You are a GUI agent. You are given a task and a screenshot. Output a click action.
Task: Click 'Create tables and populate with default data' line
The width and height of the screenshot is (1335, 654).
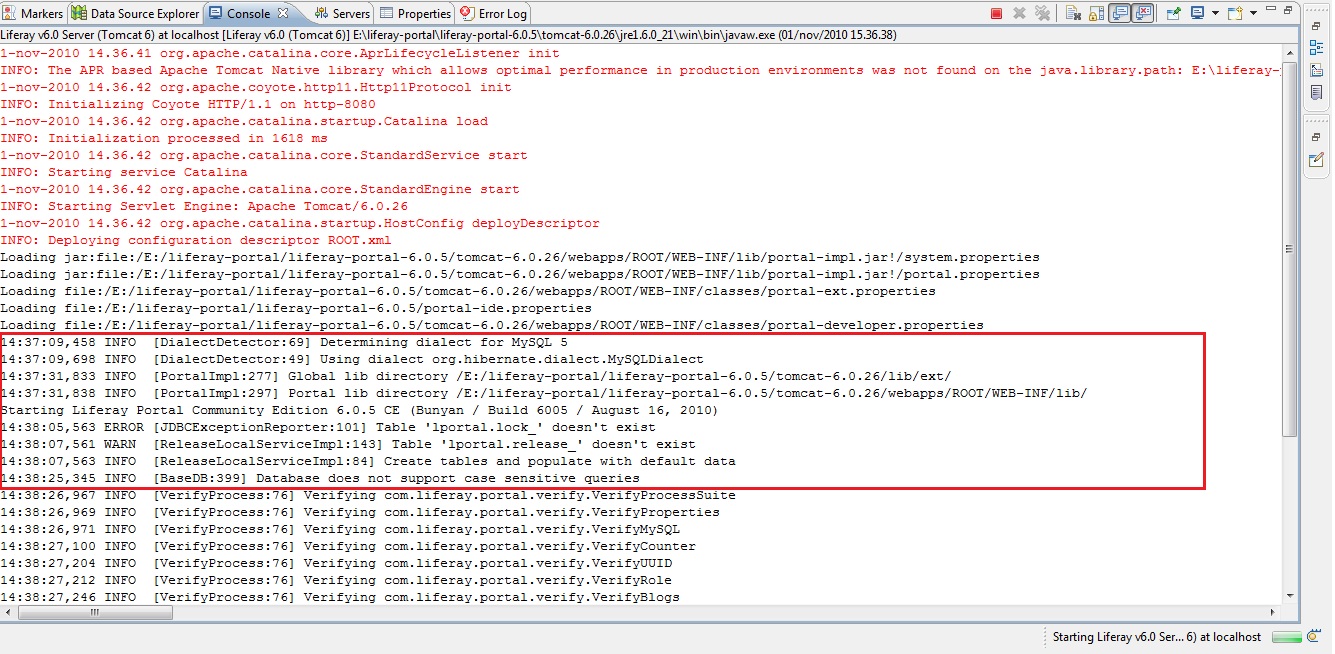368,461
